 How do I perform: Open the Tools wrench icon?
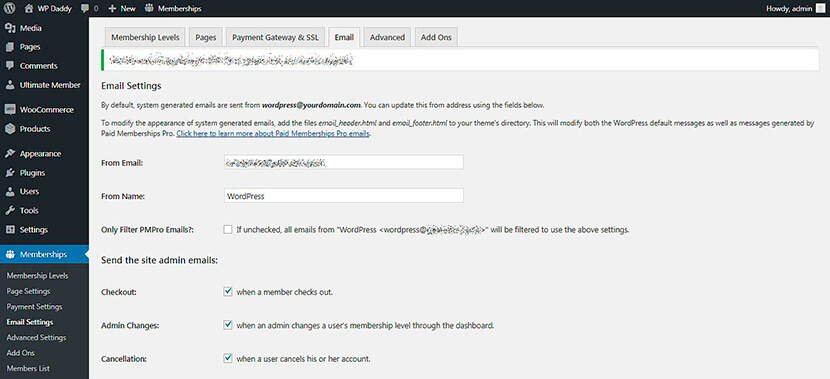click(10, 210)
